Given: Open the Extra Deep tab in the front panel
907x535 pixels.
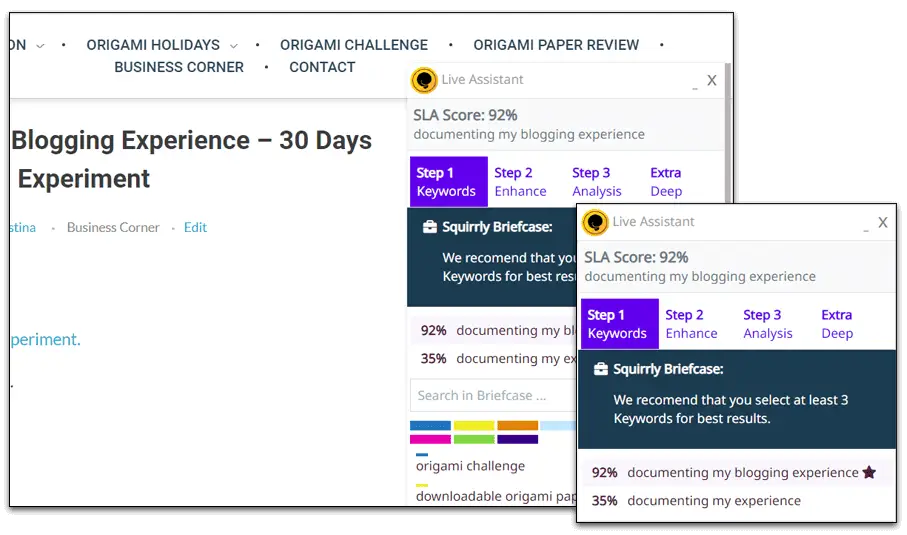Looking at the screenshot, I should coord(837,324).
